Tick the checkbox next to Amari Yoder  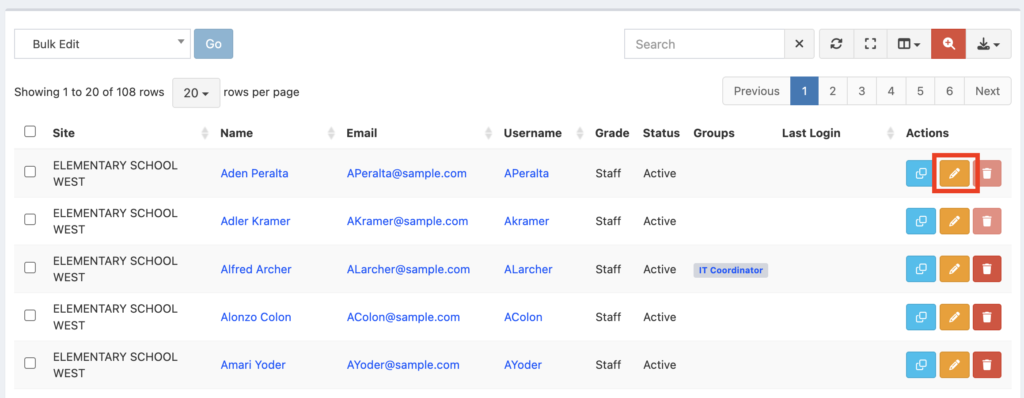pyautogui.click(x=30, y=363)
